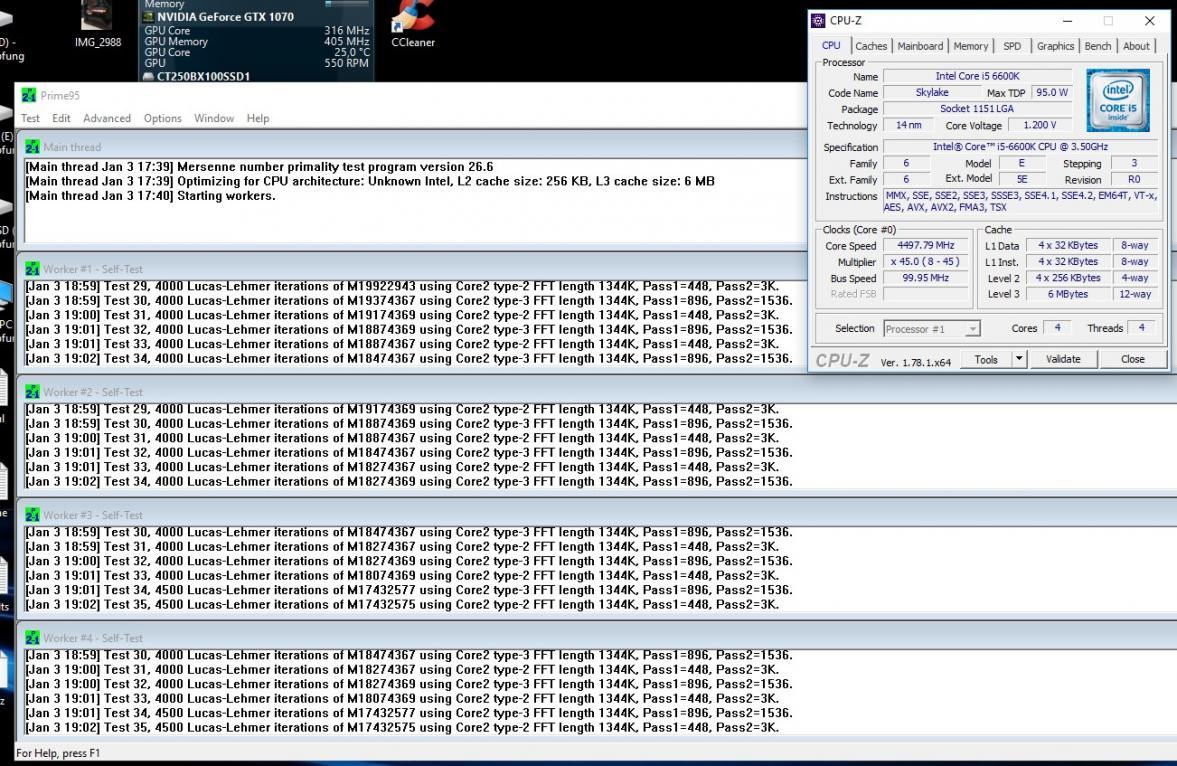Image resolution: width=1177 pixels, height=766 pixels.
Task: Click the Cores count value in CPU-Z
Action: (x=1057, y=328)
